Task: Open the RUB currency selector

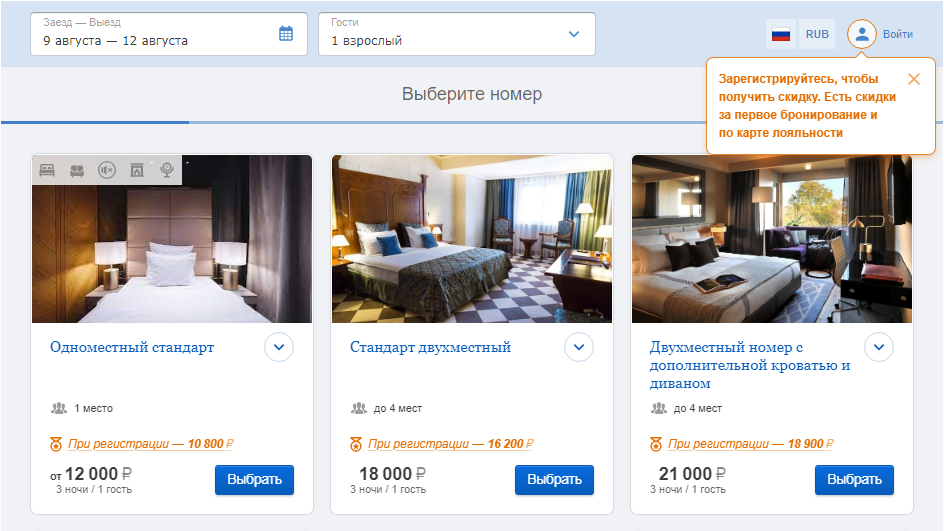Action: tap(817, 34)
